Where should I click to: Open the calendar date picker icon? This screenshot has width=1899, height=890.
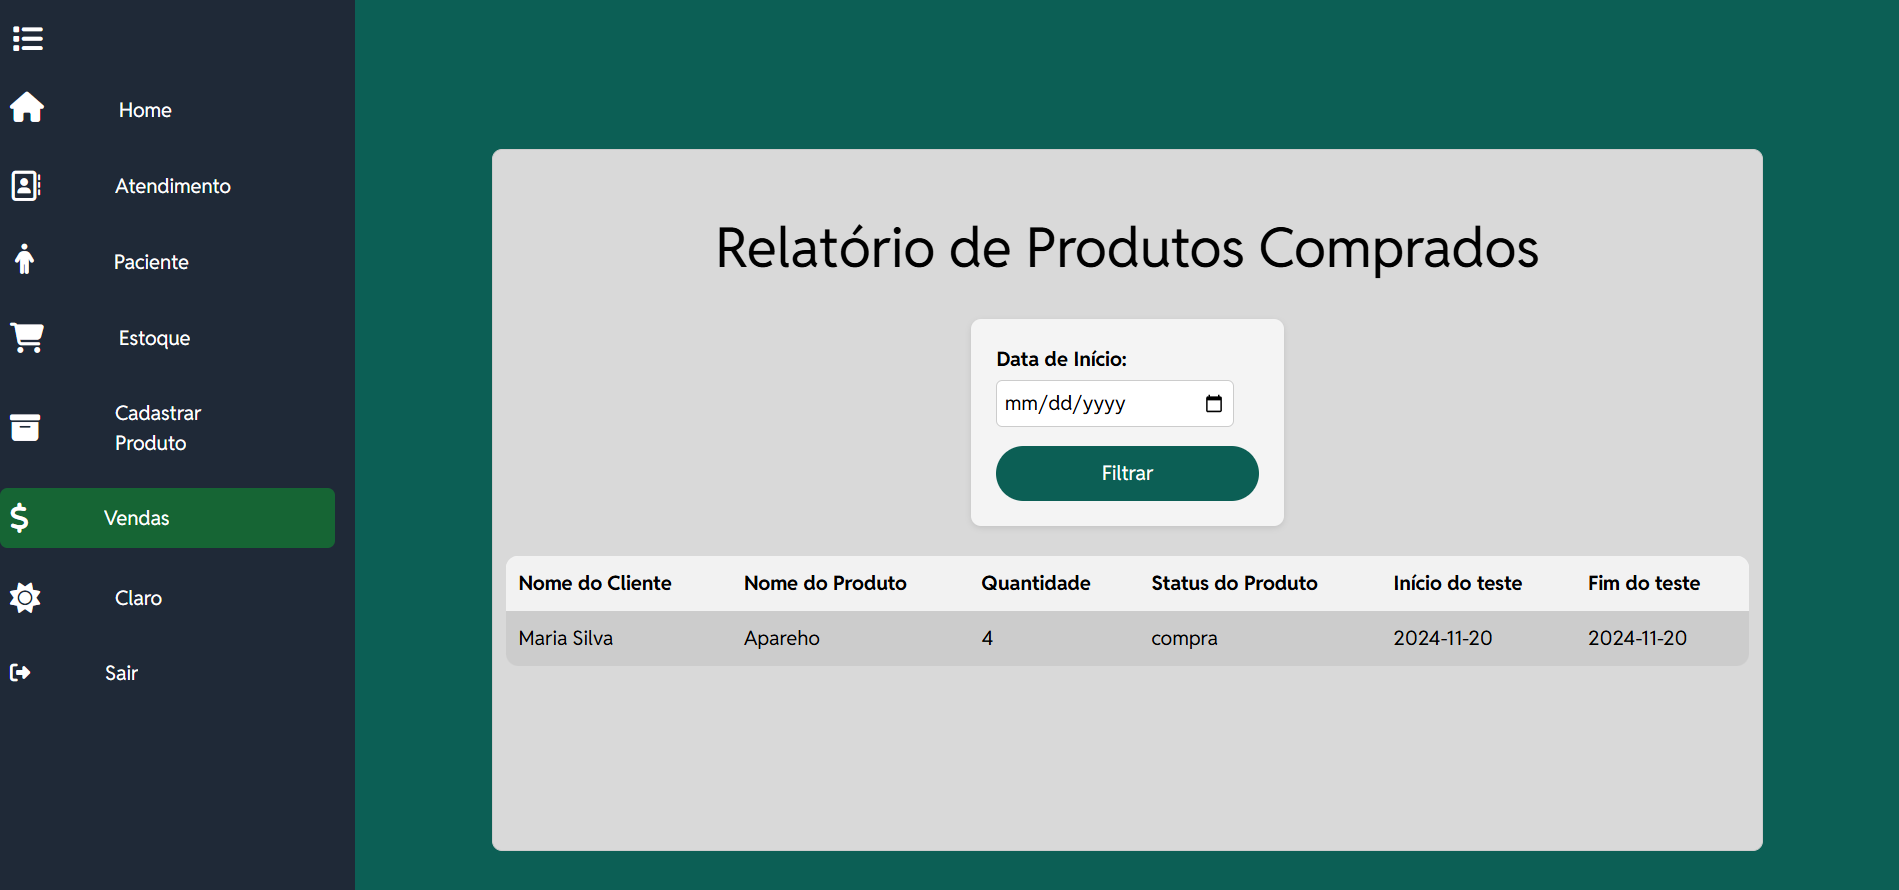(x=1214, y=404)
